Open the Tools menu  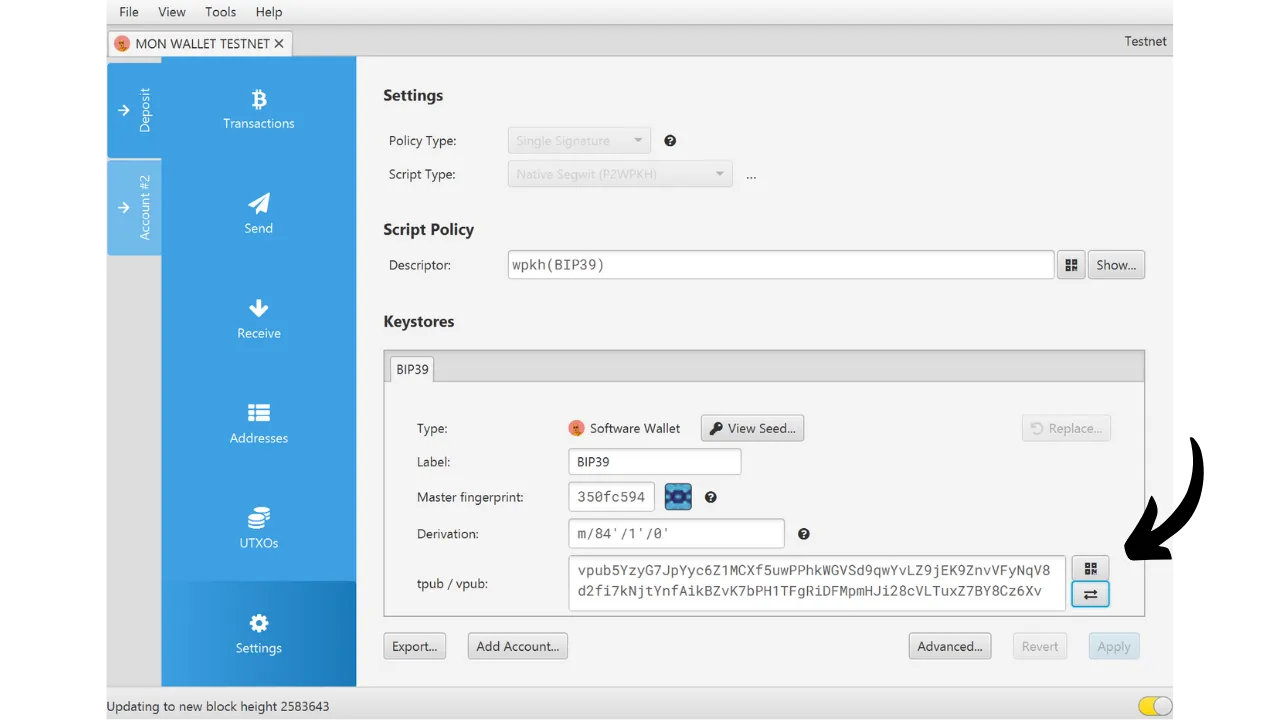(x=220, y=12)
